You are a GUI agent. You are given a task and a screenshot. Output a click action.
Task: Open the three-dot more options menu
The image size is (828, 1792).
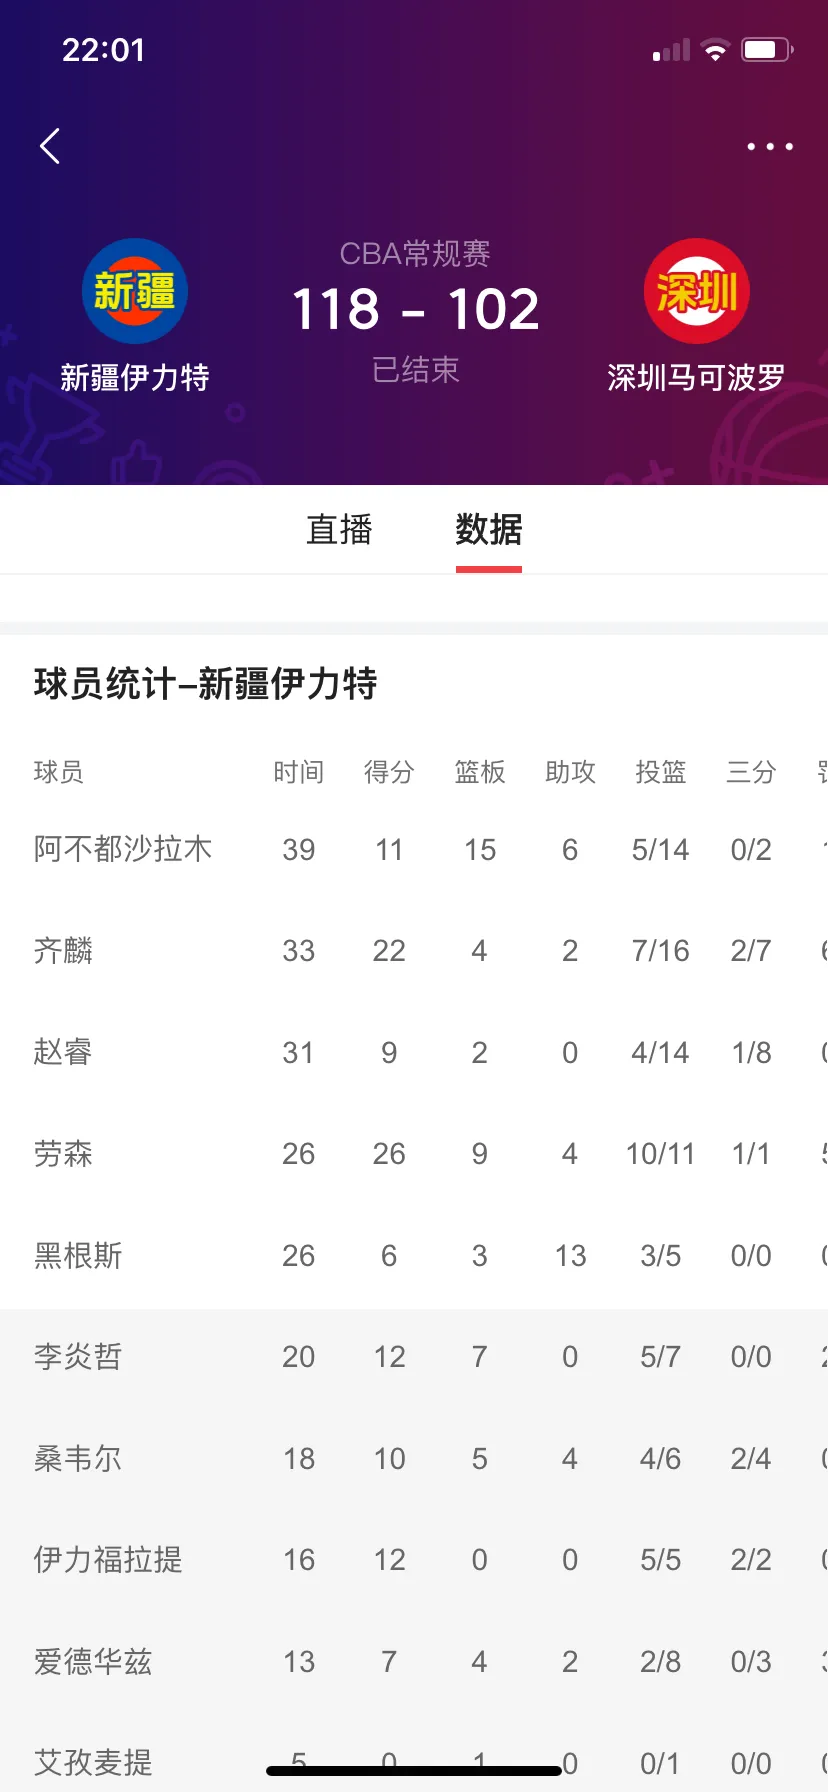click(770, 147)
